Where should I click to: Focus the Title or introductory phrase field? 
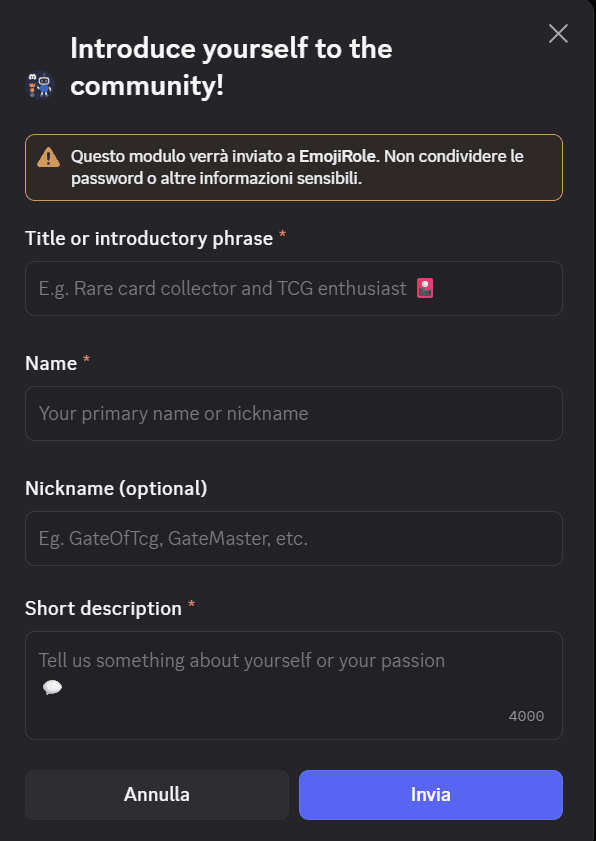point(294,288)
